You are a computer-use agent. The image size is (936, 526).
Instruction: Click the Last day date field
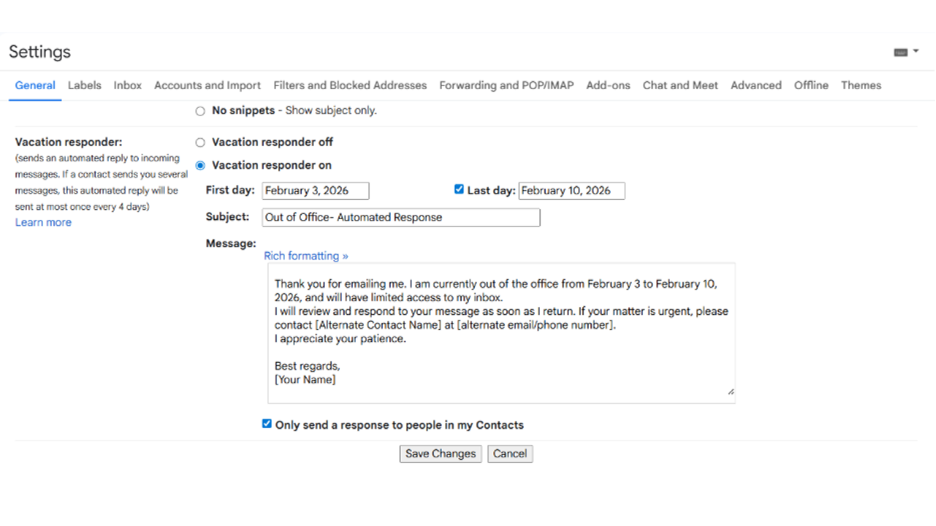tap(571, 191)
